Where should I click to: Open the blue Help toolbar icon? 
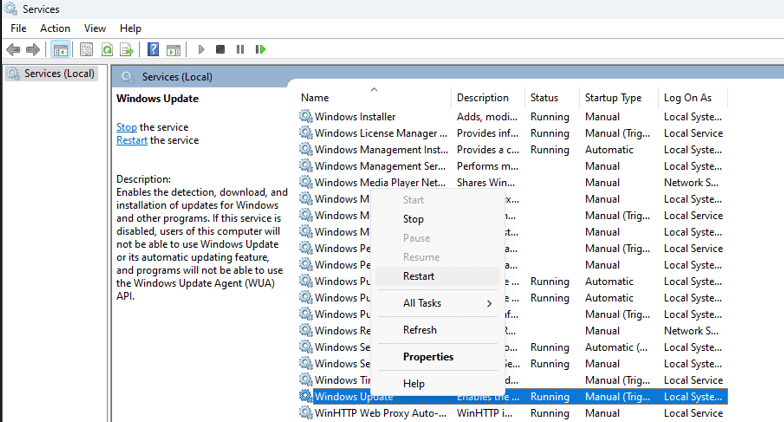pyautogui.click(x=153, y=50)
